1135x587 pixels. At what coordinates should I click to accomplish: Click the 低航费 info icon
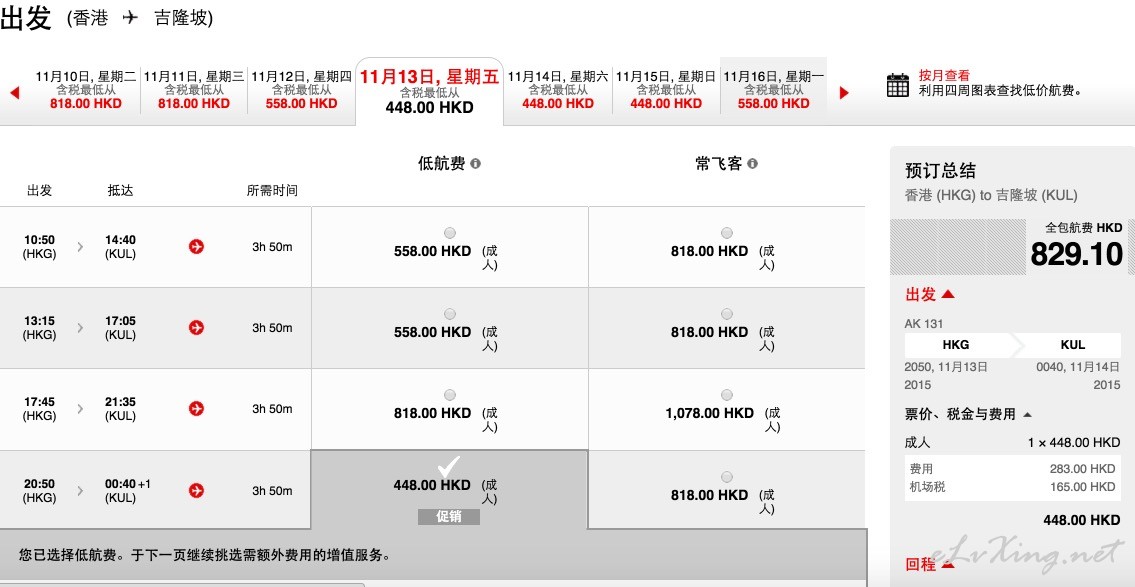476,164
